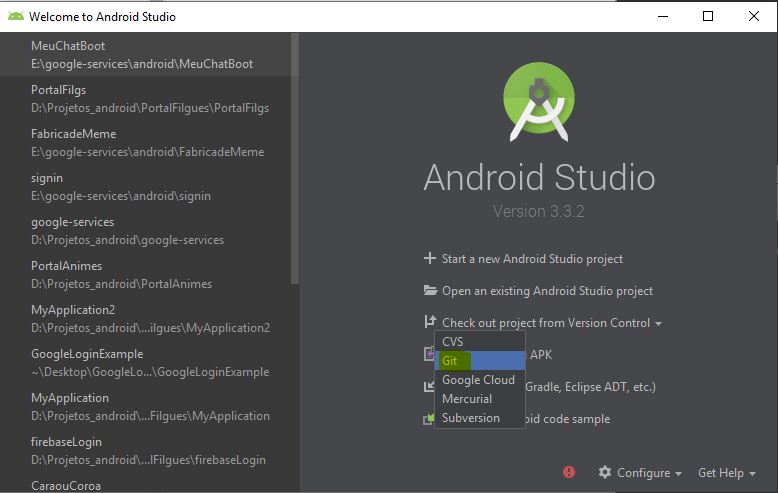Select Git from the checkout menu
Image resolution: width=778 pixels, height=493 pixels.
click(x=480, y=361)
